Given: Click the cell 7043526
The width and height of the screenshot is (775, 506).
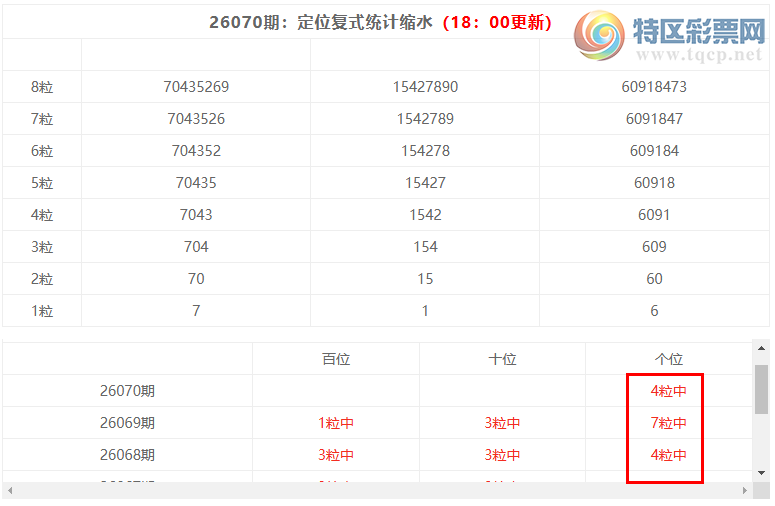Looking at the screenshot, I should pos(196,119).
